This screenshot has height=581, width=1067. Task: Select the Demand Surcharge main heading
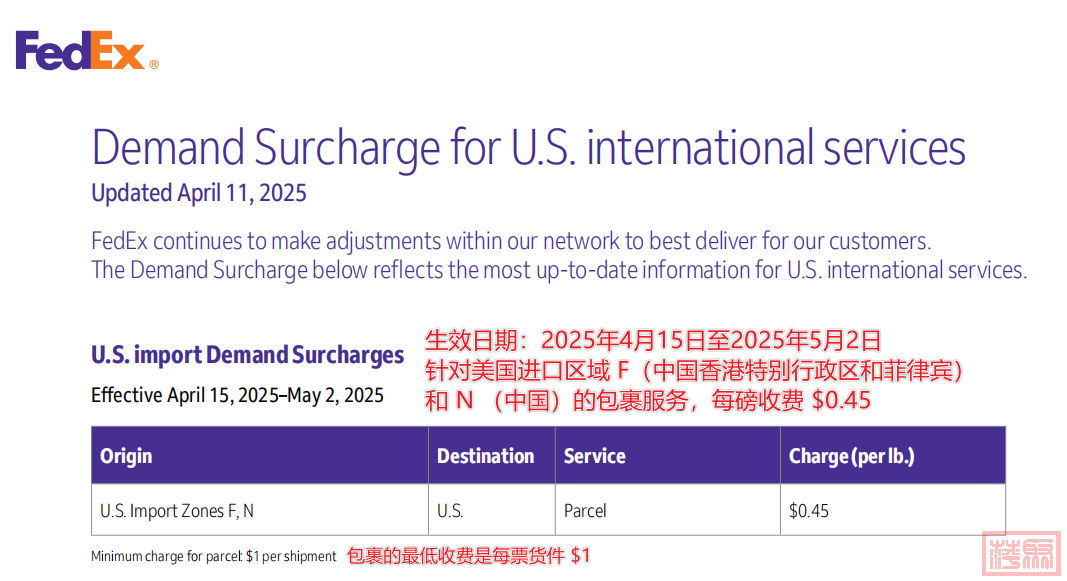click(529, 148)
